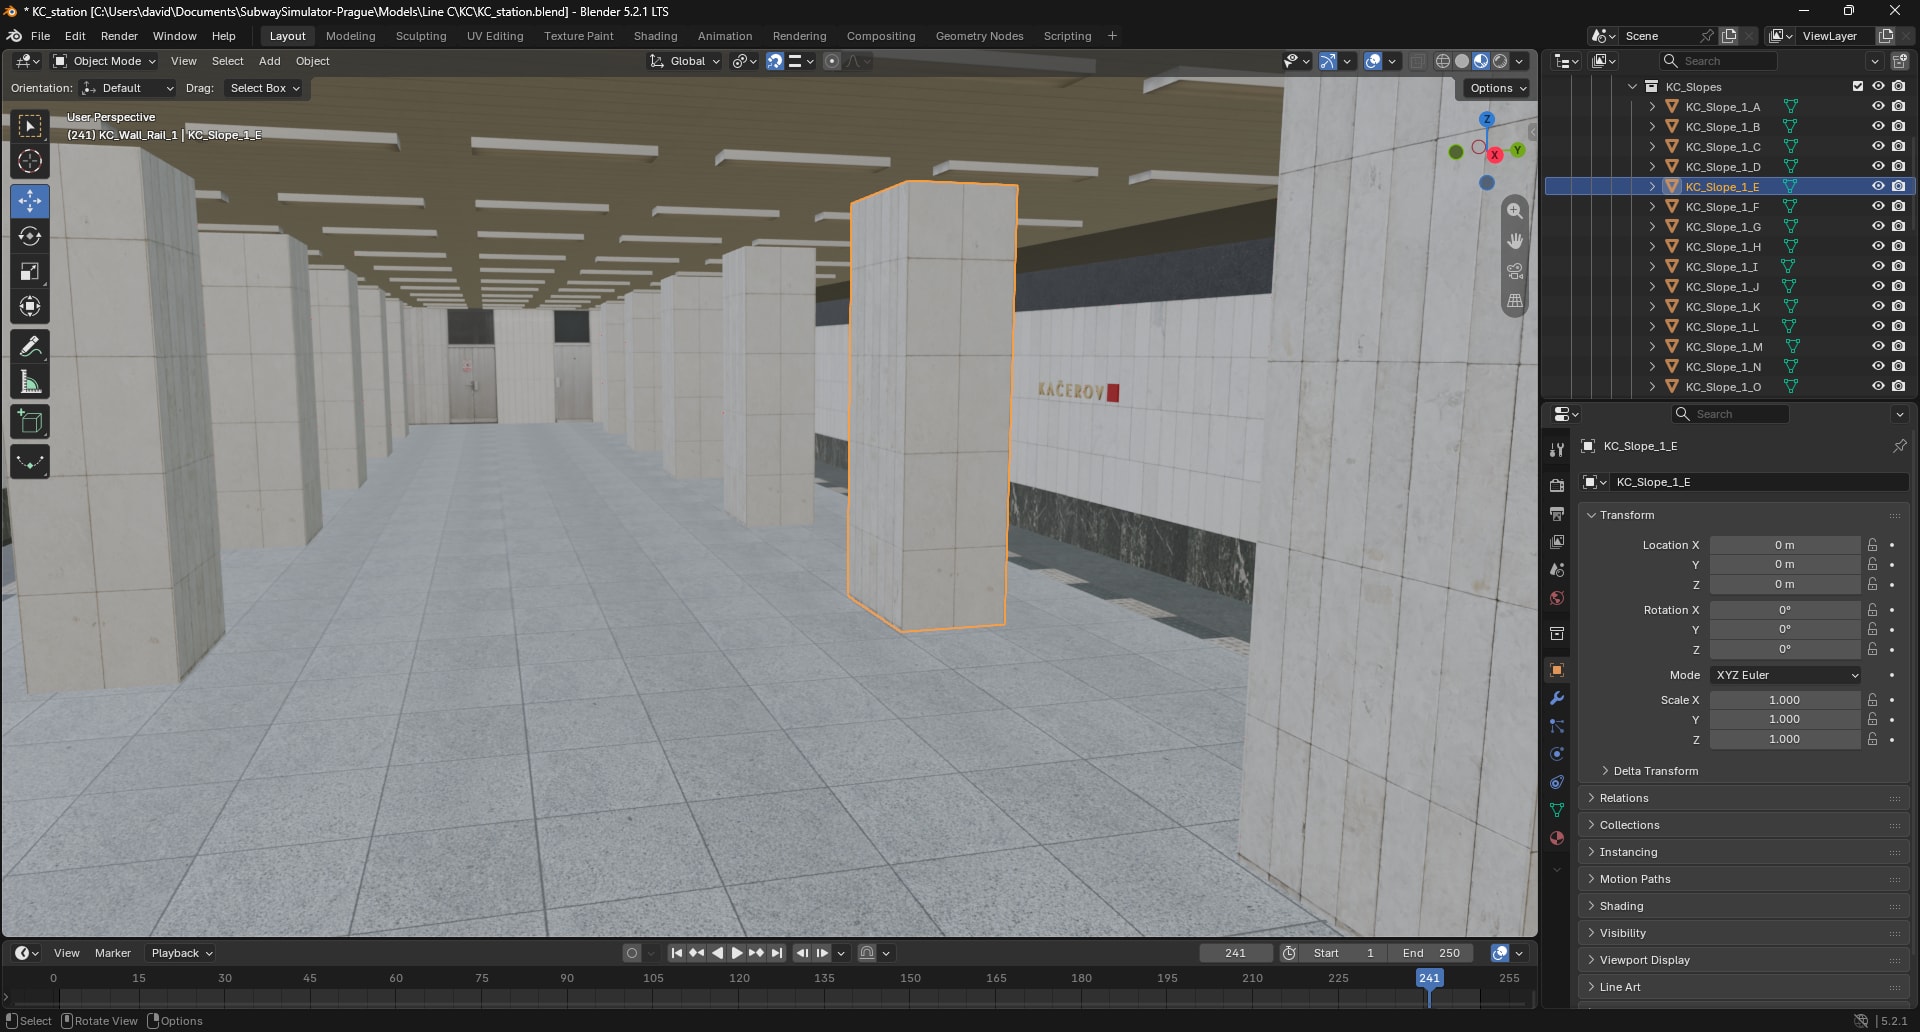Activate the Scale tool
This screenshot has width=1920, height=1032.
click(x=30, y=271)
